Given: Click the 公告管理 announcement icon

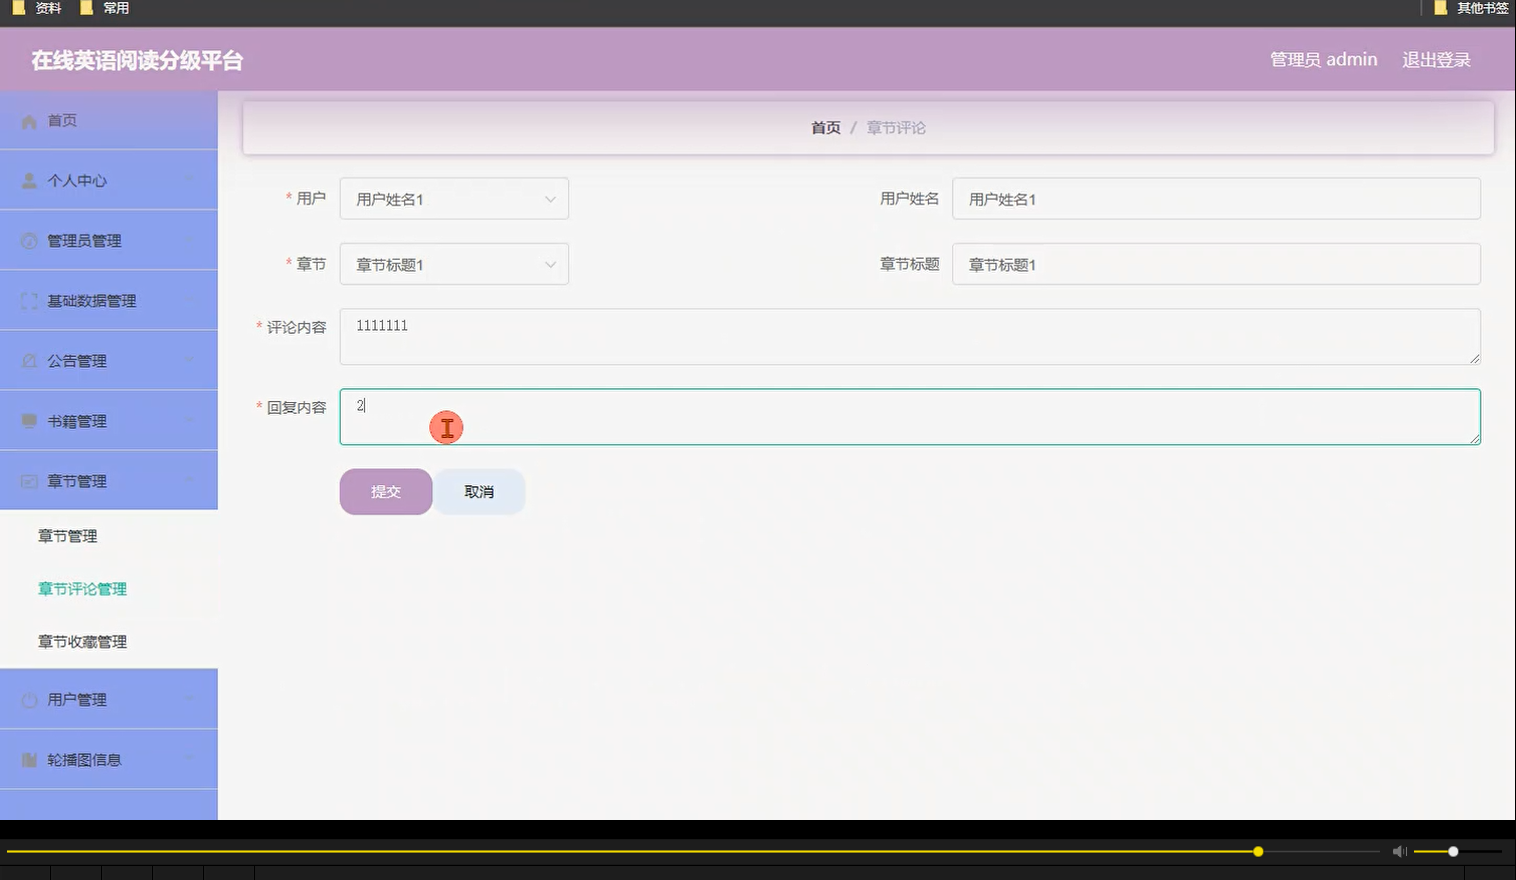Looking at the screenshot, I should click(x=28, y=360).
